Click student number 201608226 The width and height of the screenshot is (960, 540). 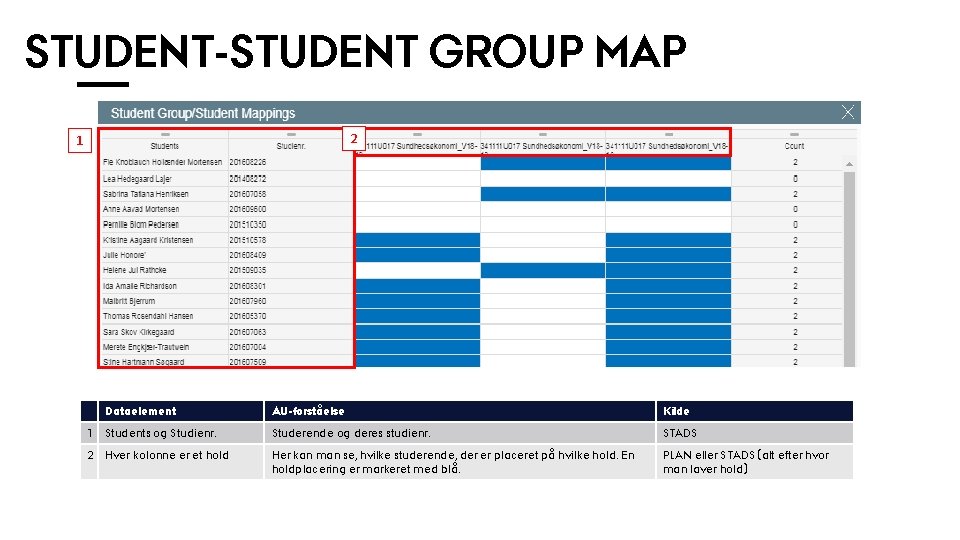tap(247, 162)
